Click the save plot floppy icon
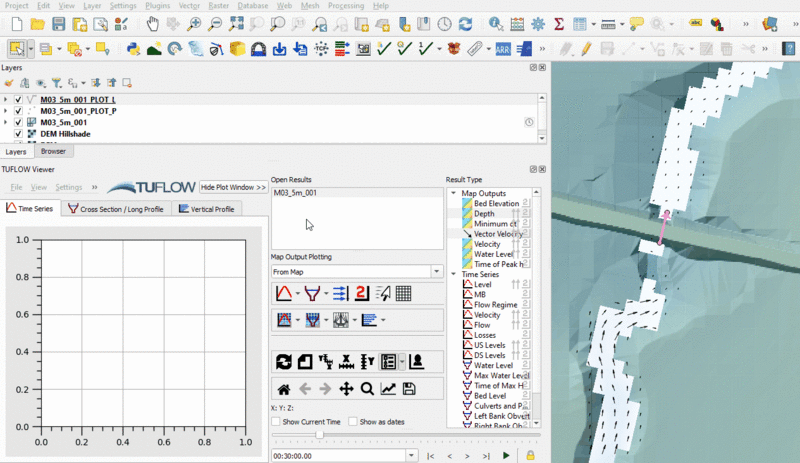The height and width of the screenshot is (463, 800). pyautogui.click(x=409, y=389)
